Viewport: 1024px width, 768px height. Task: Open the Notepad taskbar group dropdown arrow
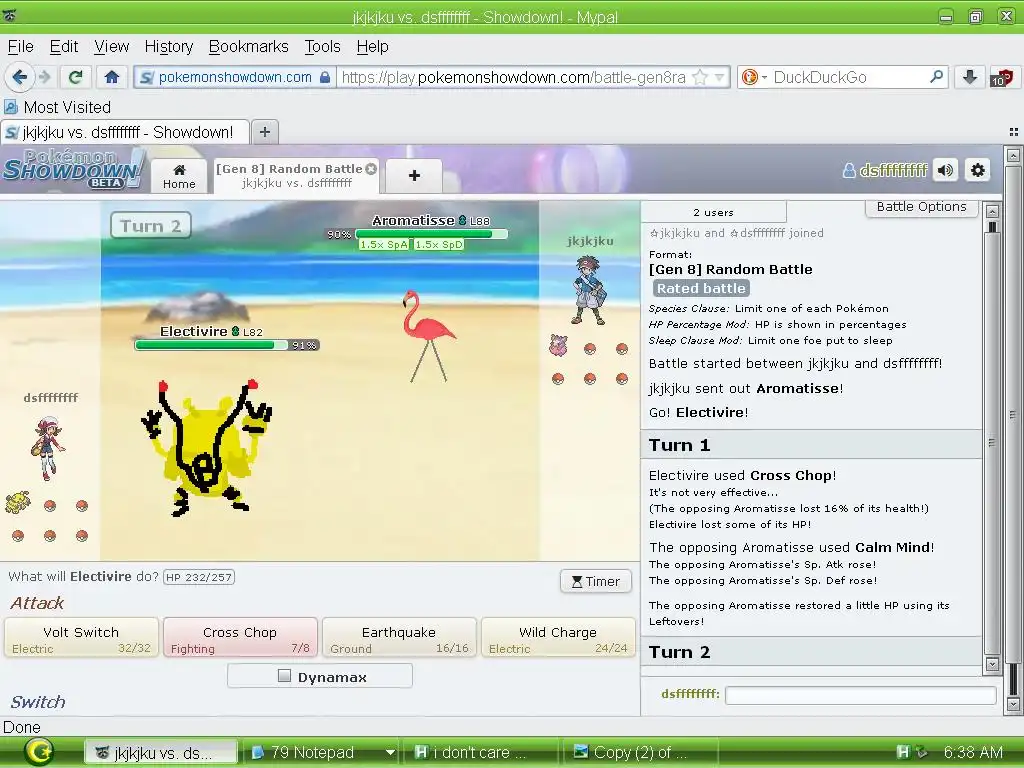[390, 753]
